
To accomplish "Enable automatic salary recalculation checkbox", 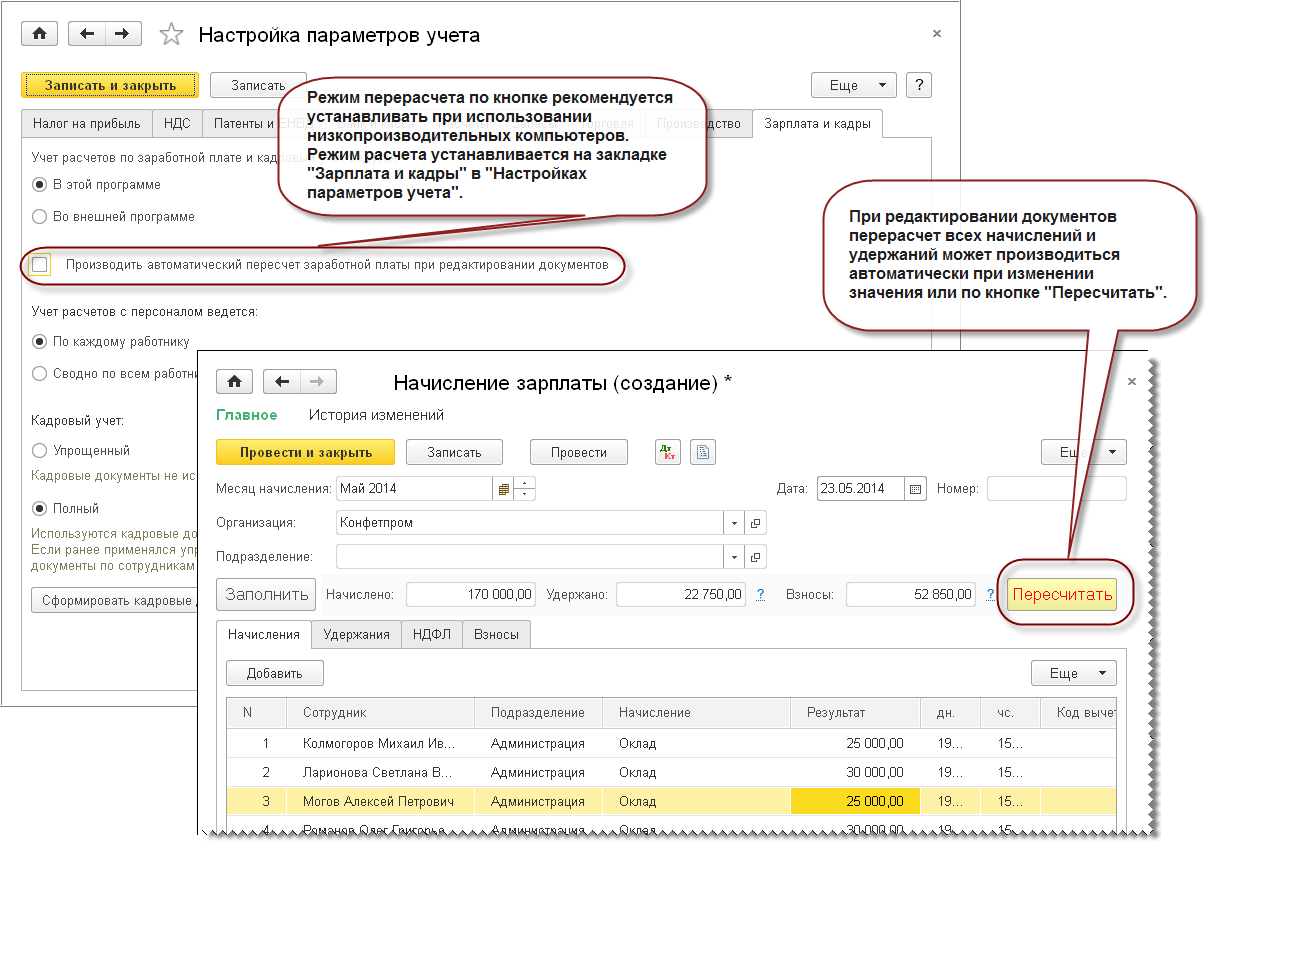I will click(x=40, y=265).
